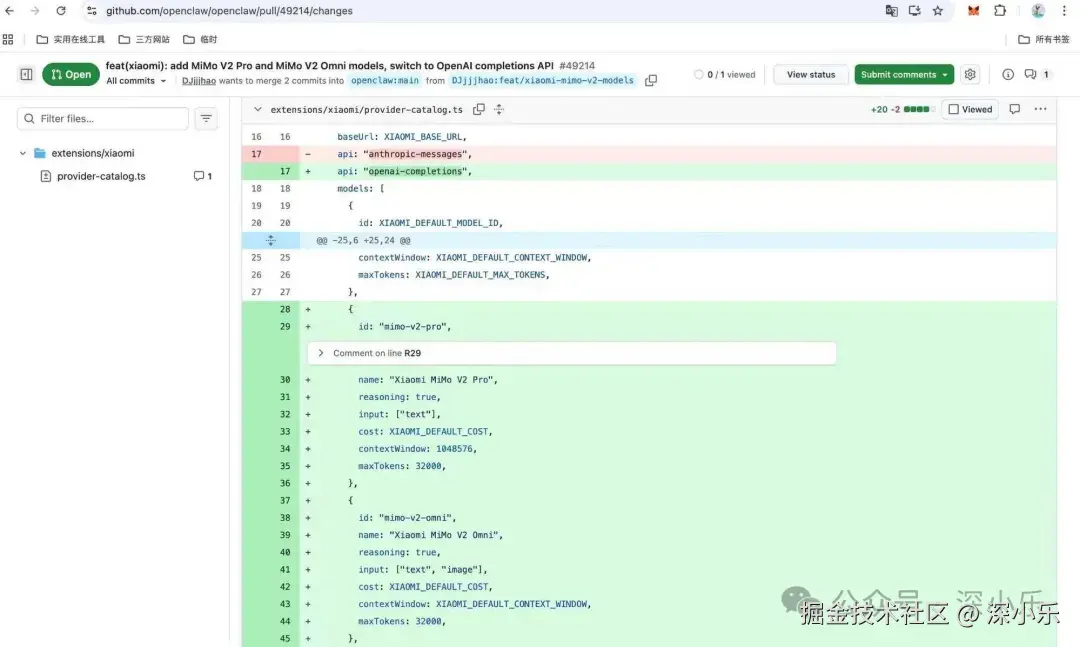Viewport: 1080px width, 647px height.
Task: Open DJjjjhao author profile link
Action: point(198,81)
